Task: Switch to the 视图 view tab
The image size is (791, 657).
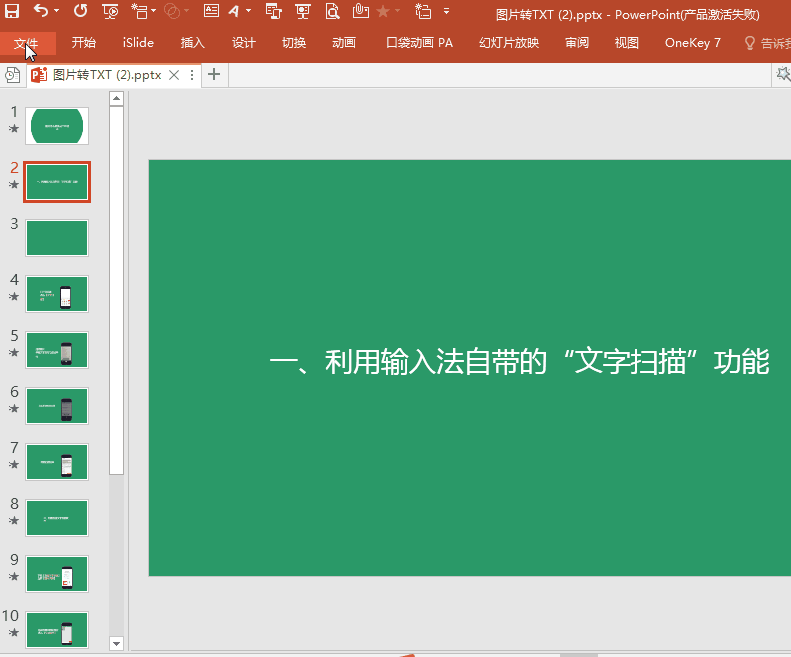Action: point(627,43)
